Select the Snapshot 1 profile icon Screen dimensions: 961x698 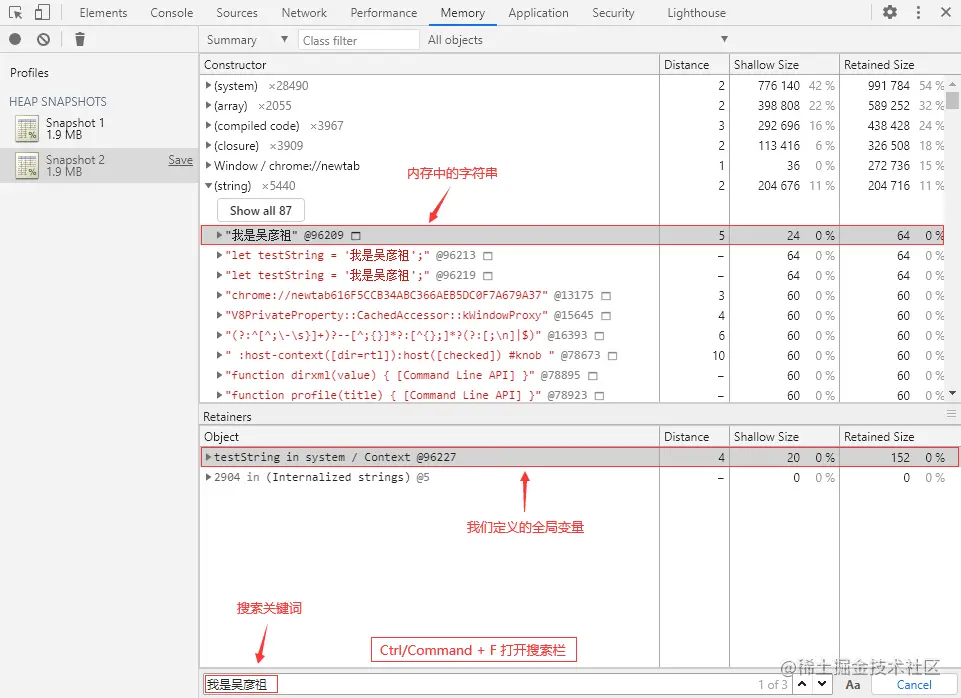[27, 129]
